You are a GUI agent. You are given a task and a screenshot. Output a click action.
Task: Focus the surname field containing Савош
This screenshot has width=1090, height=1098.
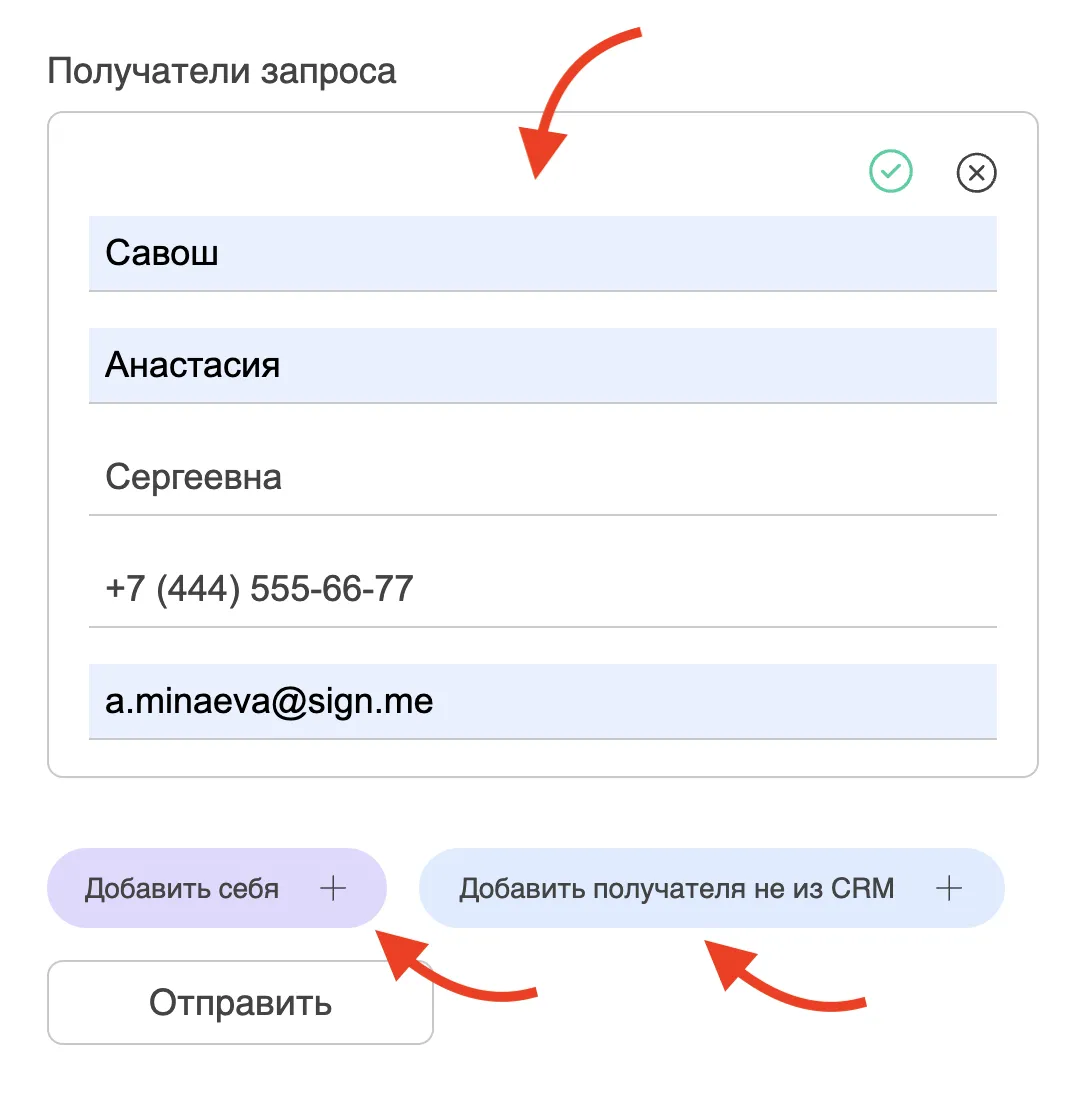point(543,253)
